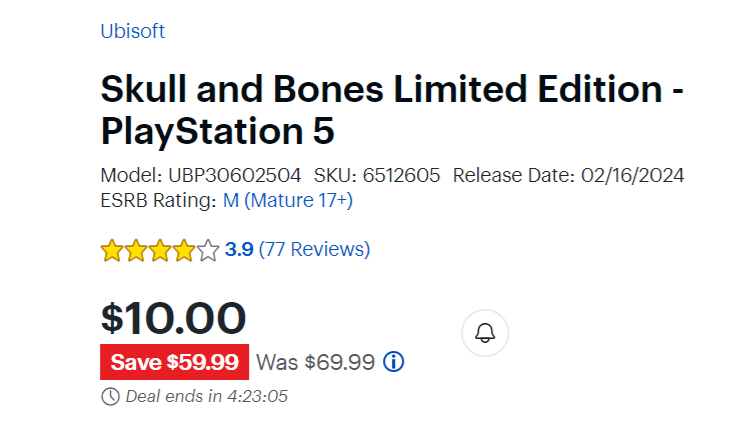Click the third yellow rating star

coord(159,250)
